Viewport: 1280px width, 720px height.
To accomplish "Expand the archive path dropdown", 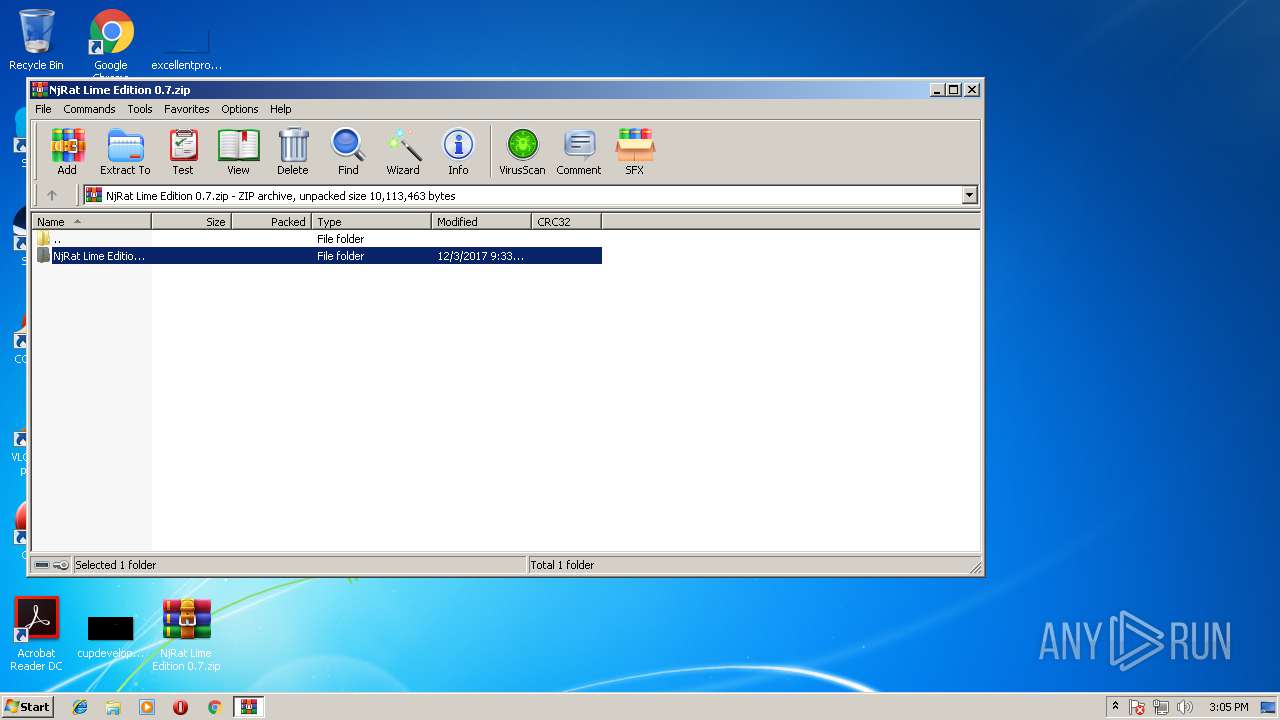I will coord(969,196).
